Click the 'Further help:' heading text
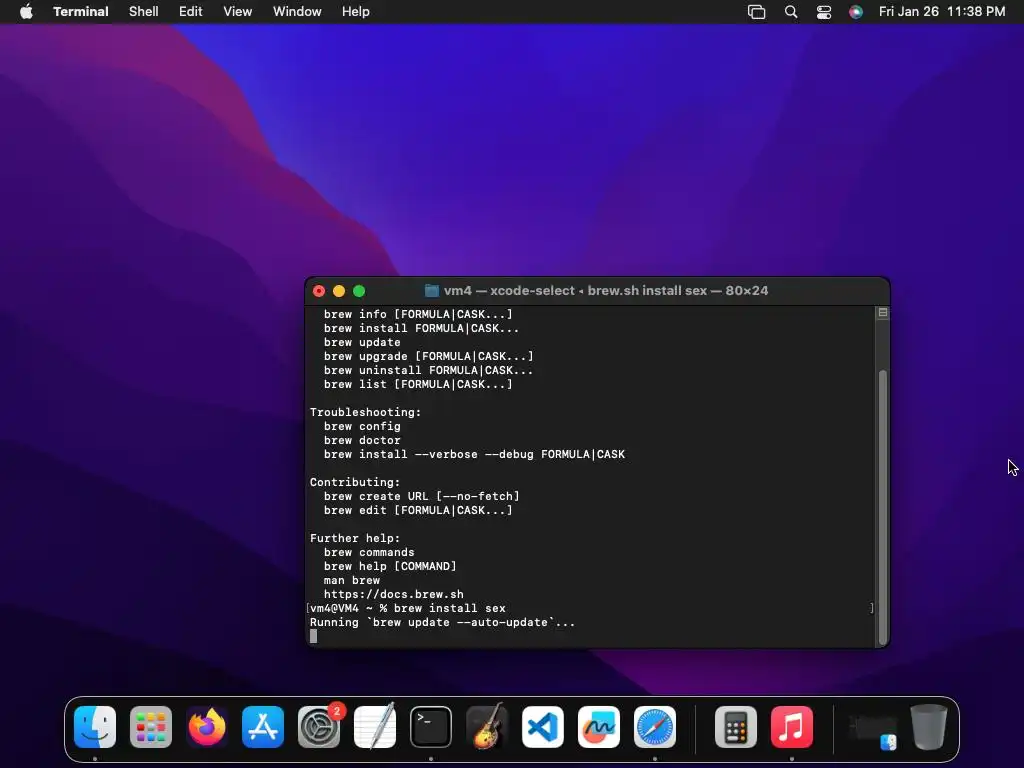Screen dimensions: 1024x768 tap(355, 538)
